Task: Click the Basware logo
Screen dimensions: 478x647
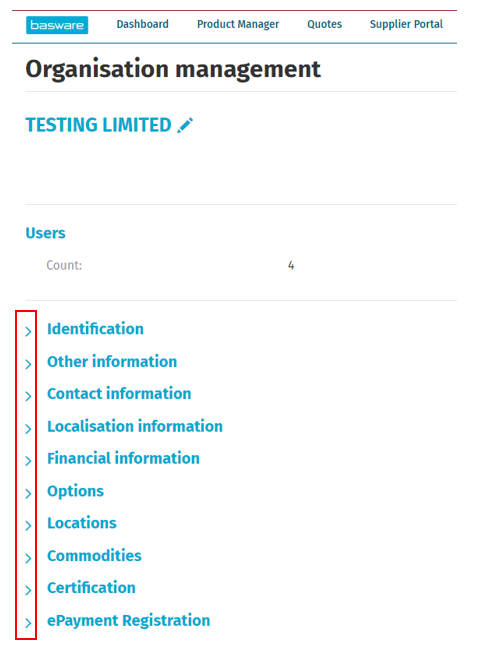Action: (57, 25)
